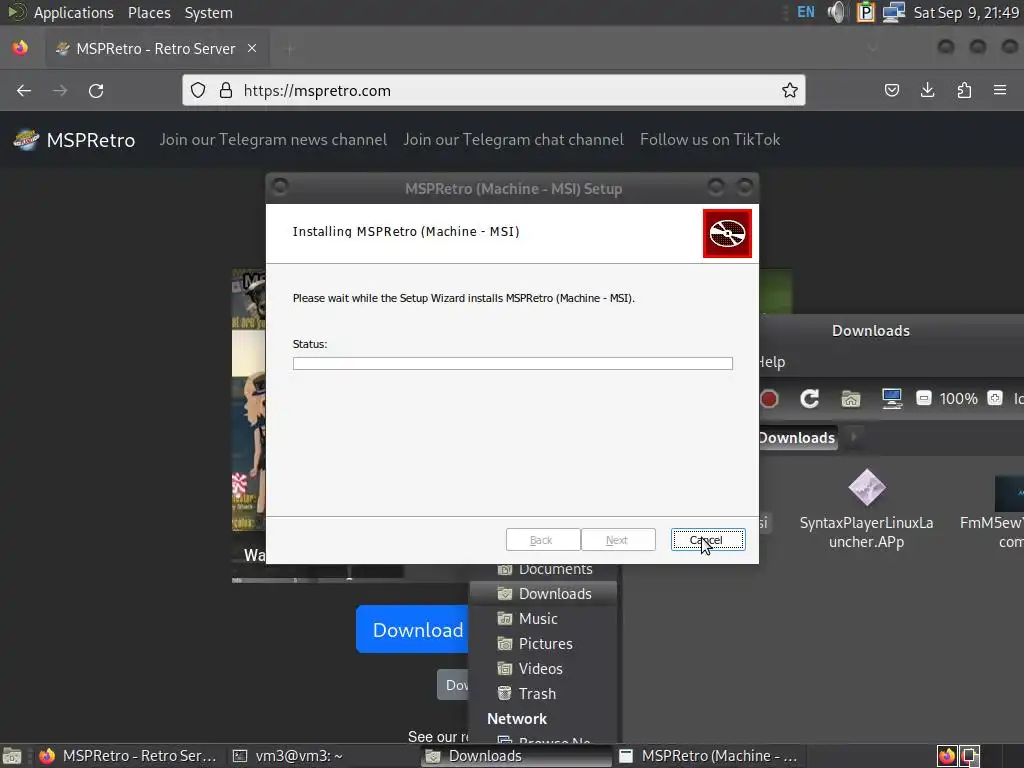Open the volume speaker control
This screenshot has height=768, width=1024.
point(837,12)
